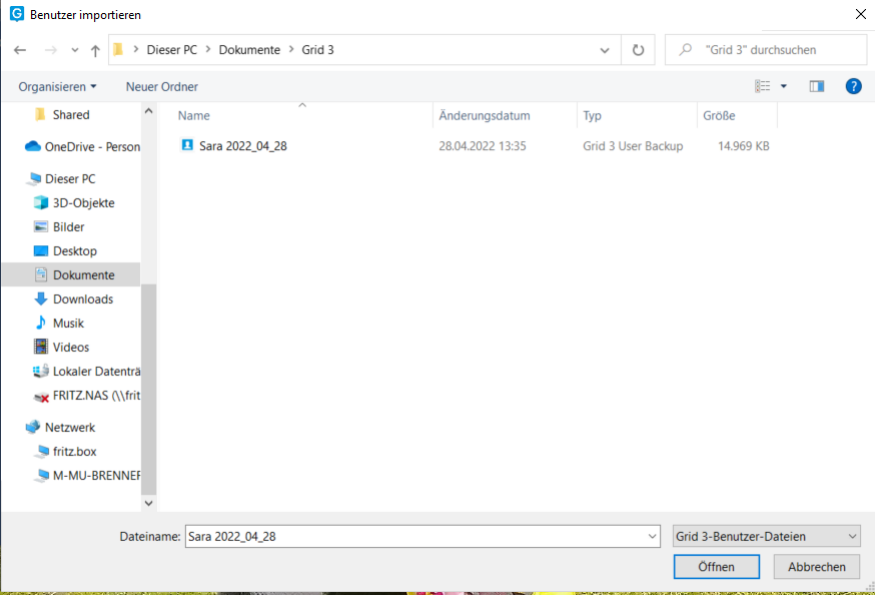Refresh the Grid 3 folder view

(x=638, y=50)
